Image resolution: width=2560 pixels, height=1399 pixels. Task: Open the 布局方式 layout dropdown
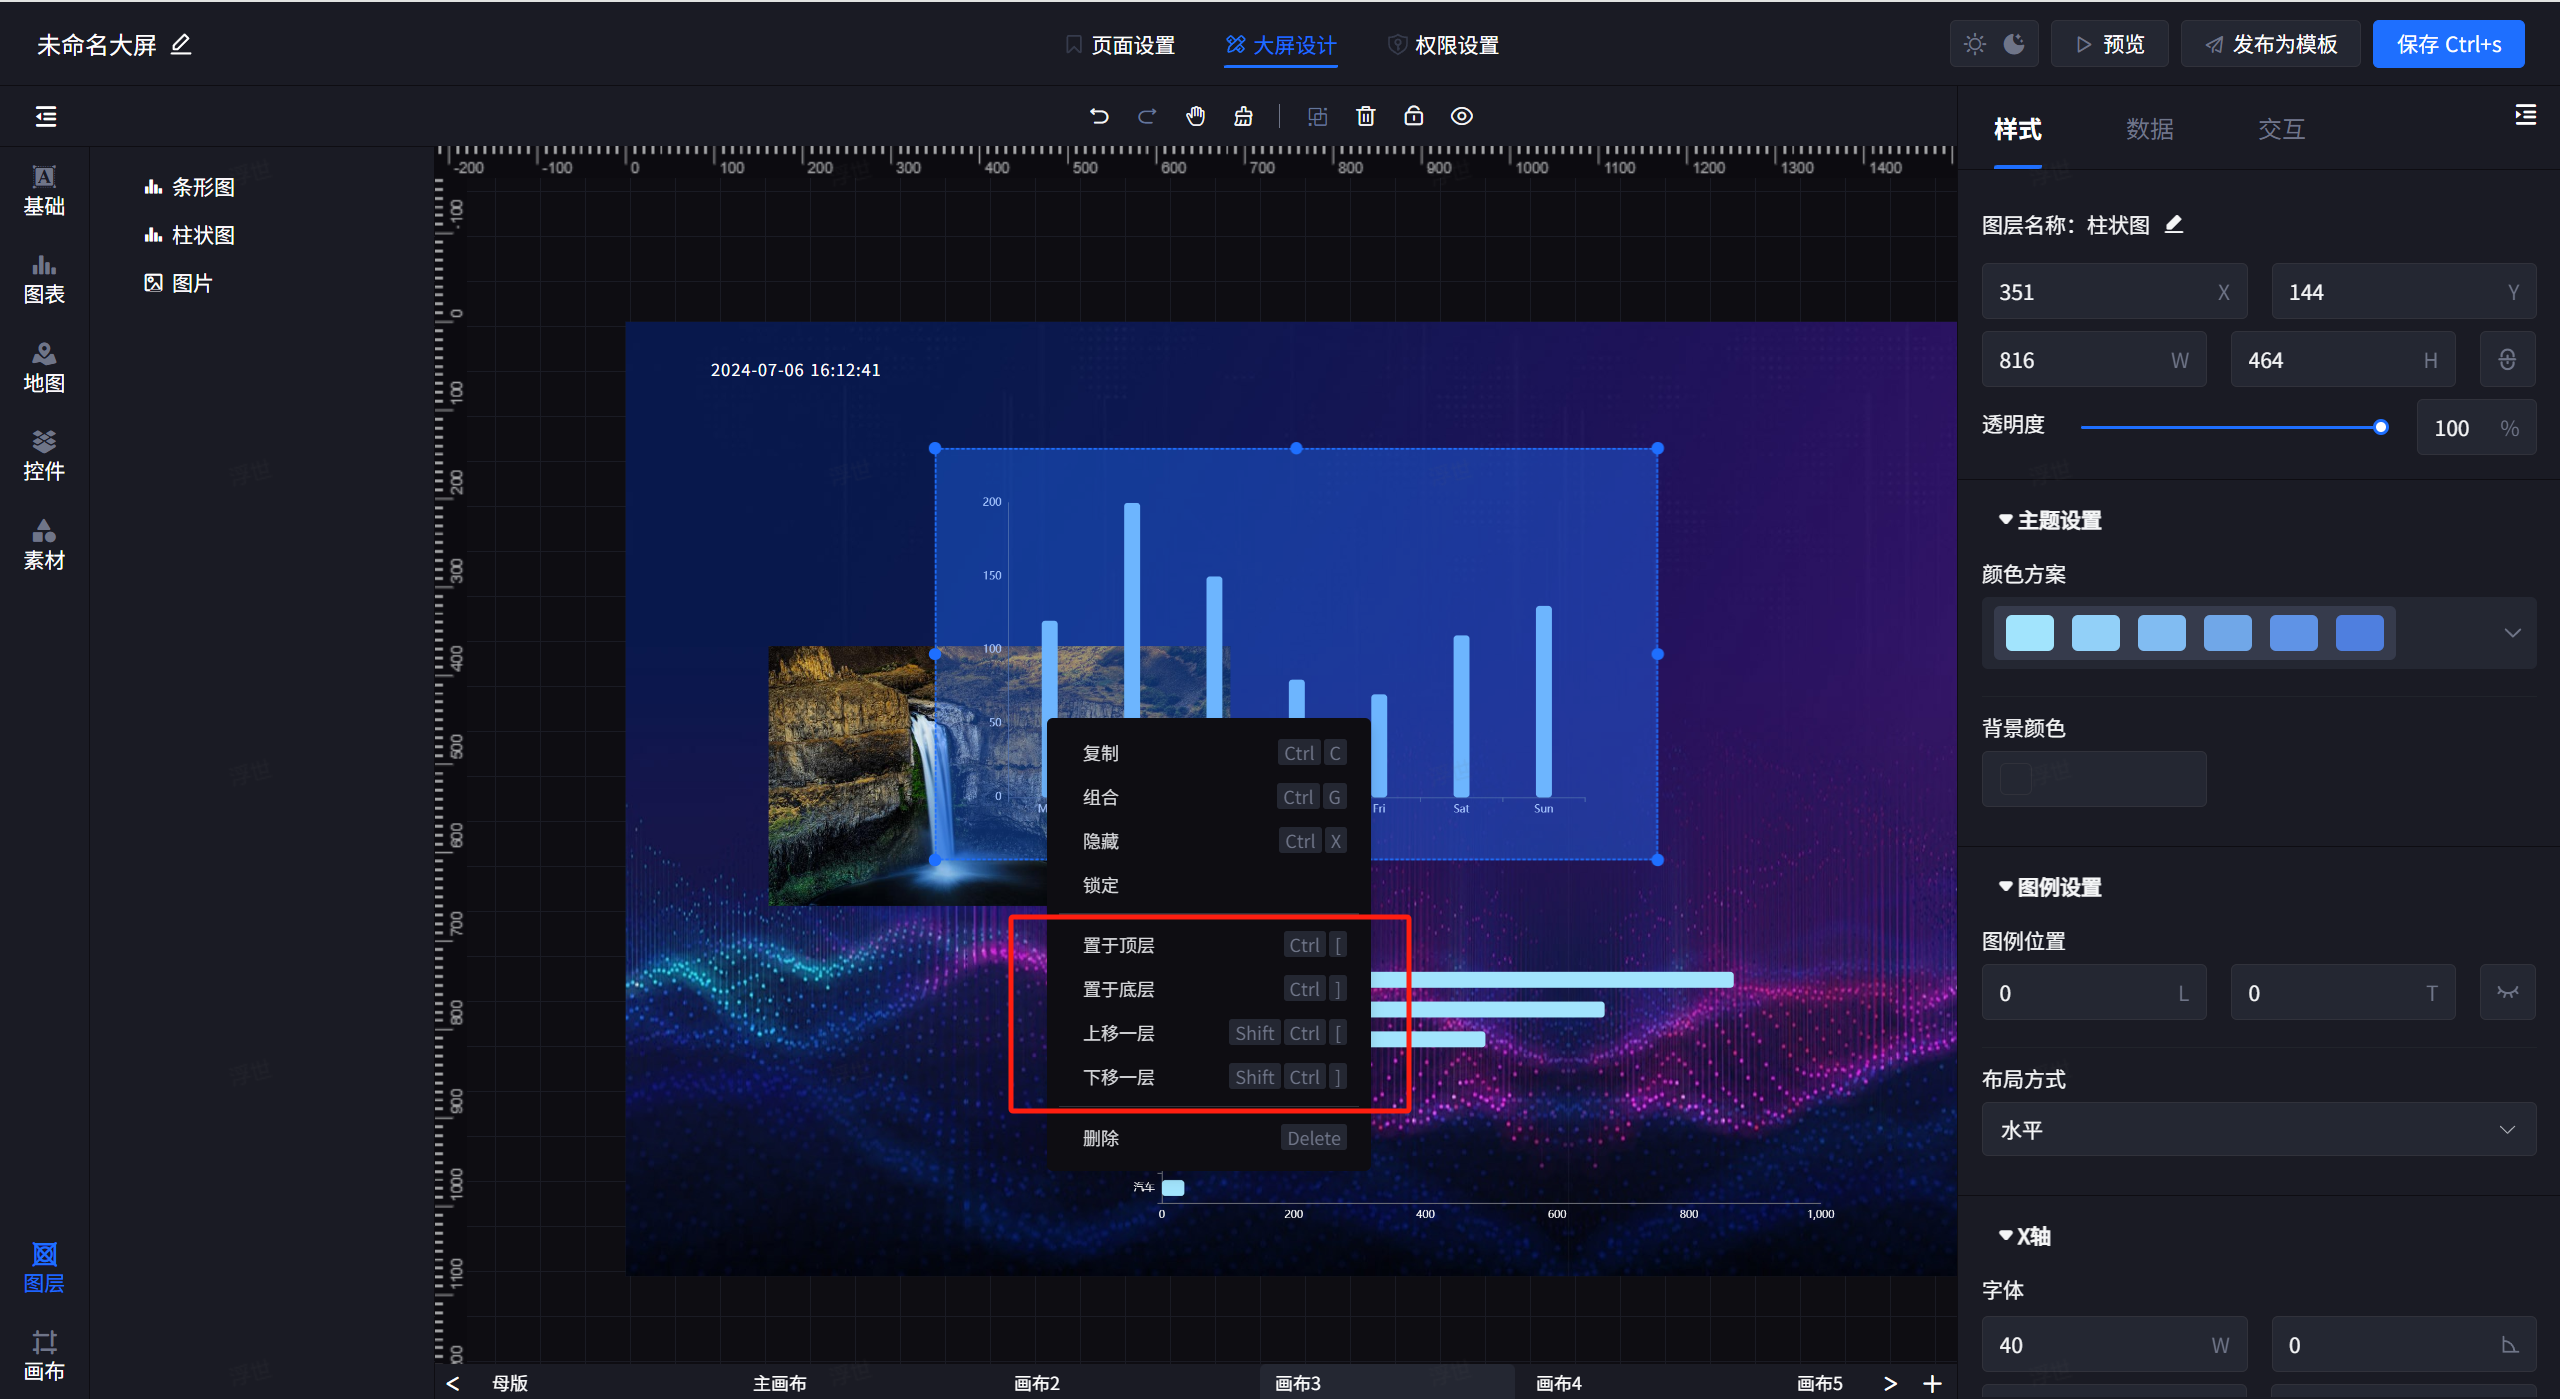(2258, 1130)
